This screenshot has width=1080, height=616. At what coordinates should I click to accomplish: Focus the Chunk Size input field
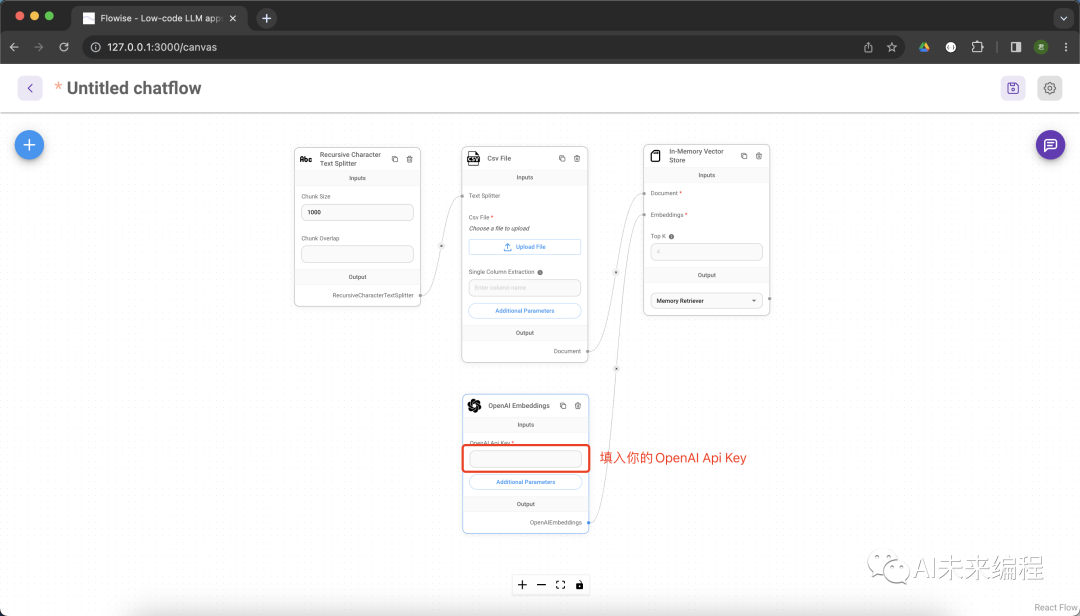coord(357,212)
